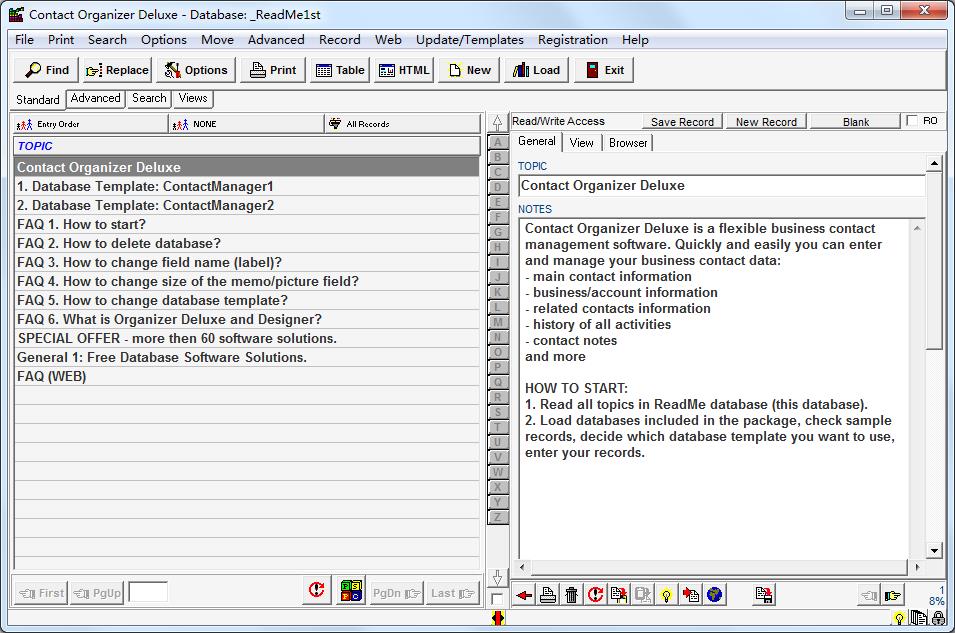Click the down arrow below alphabet bar

pyautogui.click(x=498, y=578)
